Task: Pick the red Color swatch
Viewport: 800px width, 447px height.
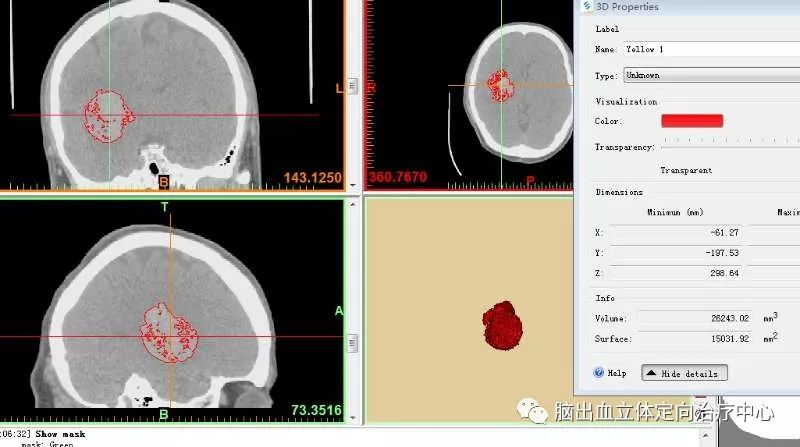Action: tap(691, 121)
